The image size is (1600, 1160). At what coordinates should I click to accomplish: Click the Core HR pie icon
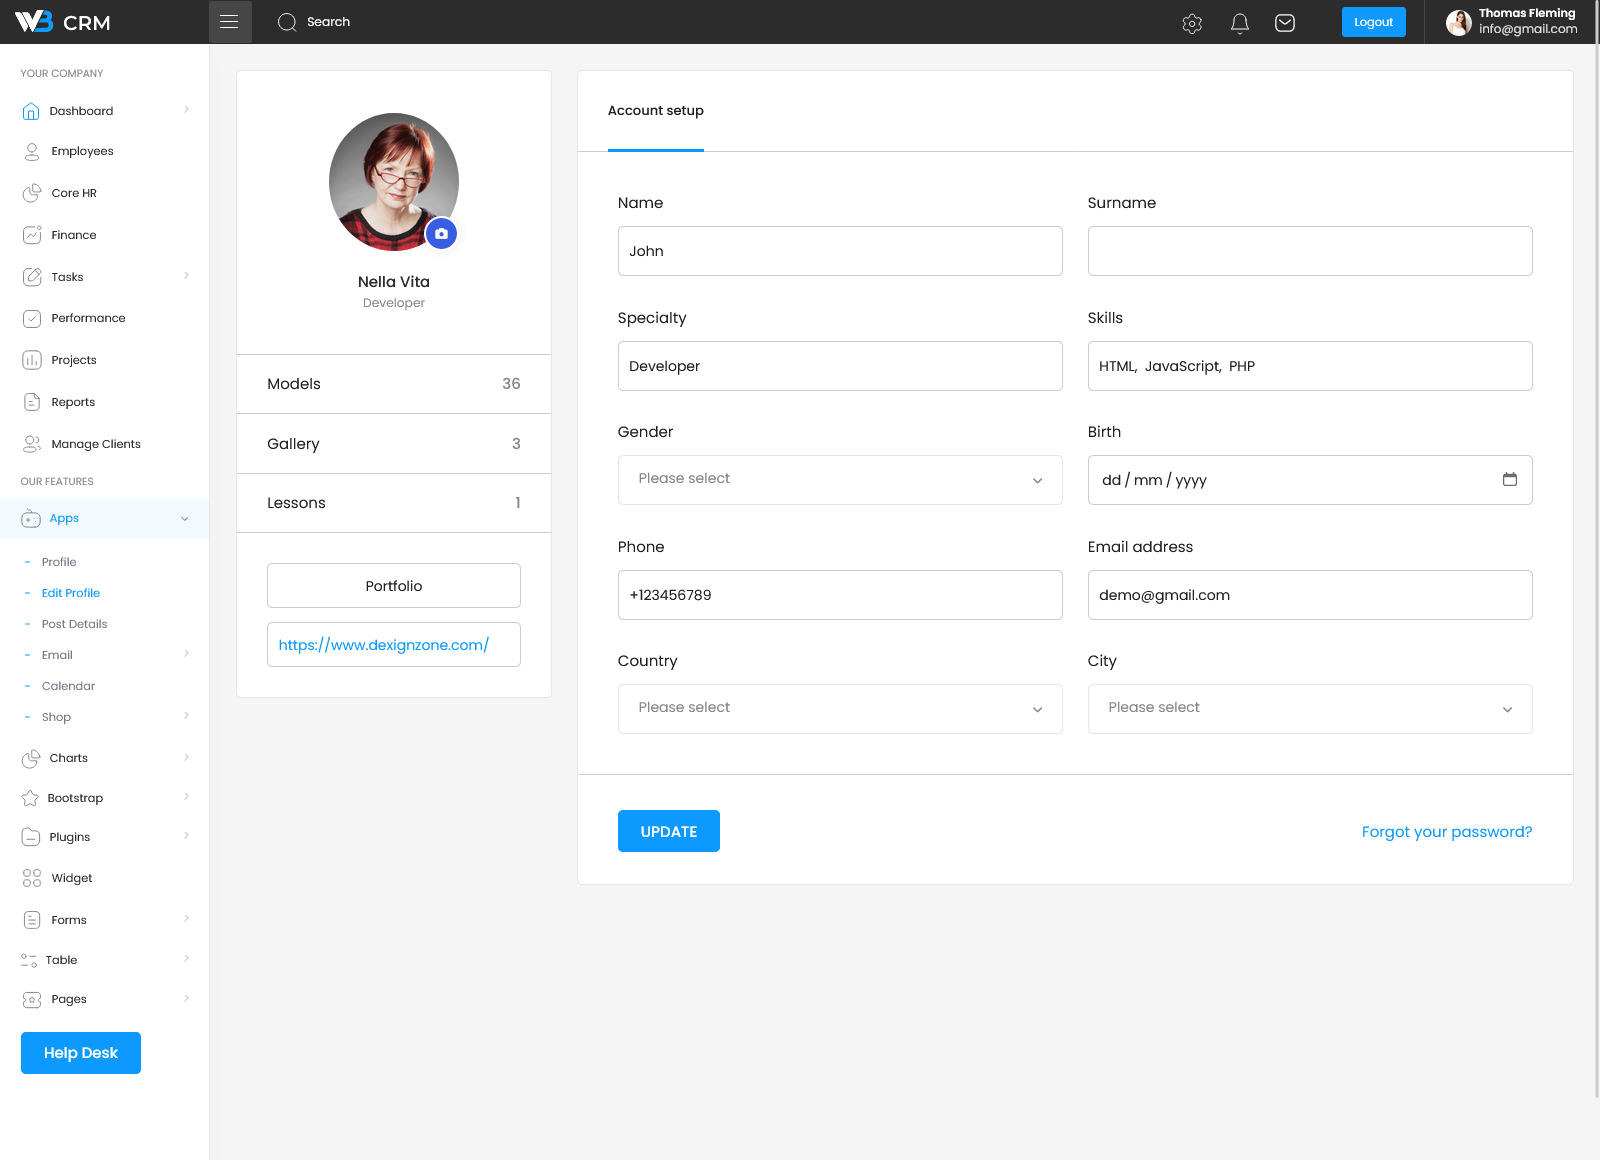click(x=32, y=193)
